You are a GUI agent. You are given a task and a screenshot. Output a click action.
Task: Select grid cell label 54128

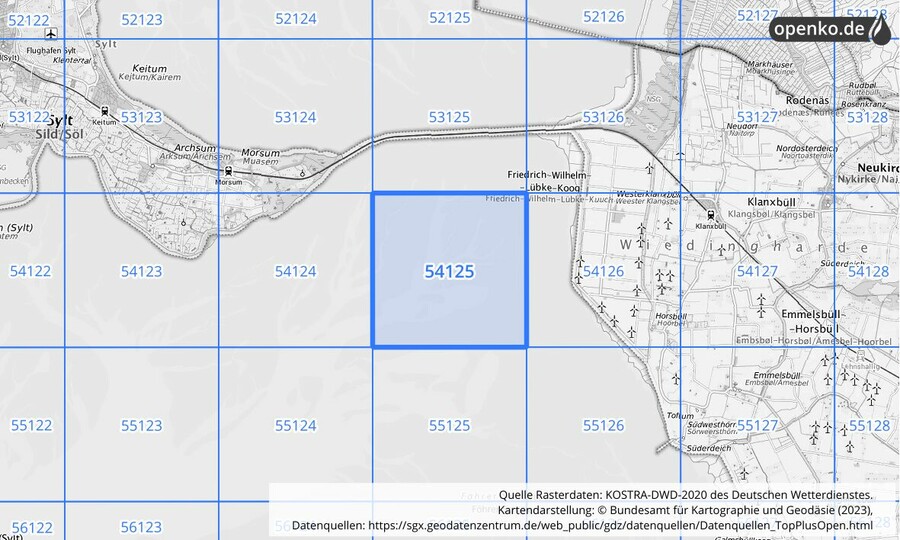(x=868, y=271)
